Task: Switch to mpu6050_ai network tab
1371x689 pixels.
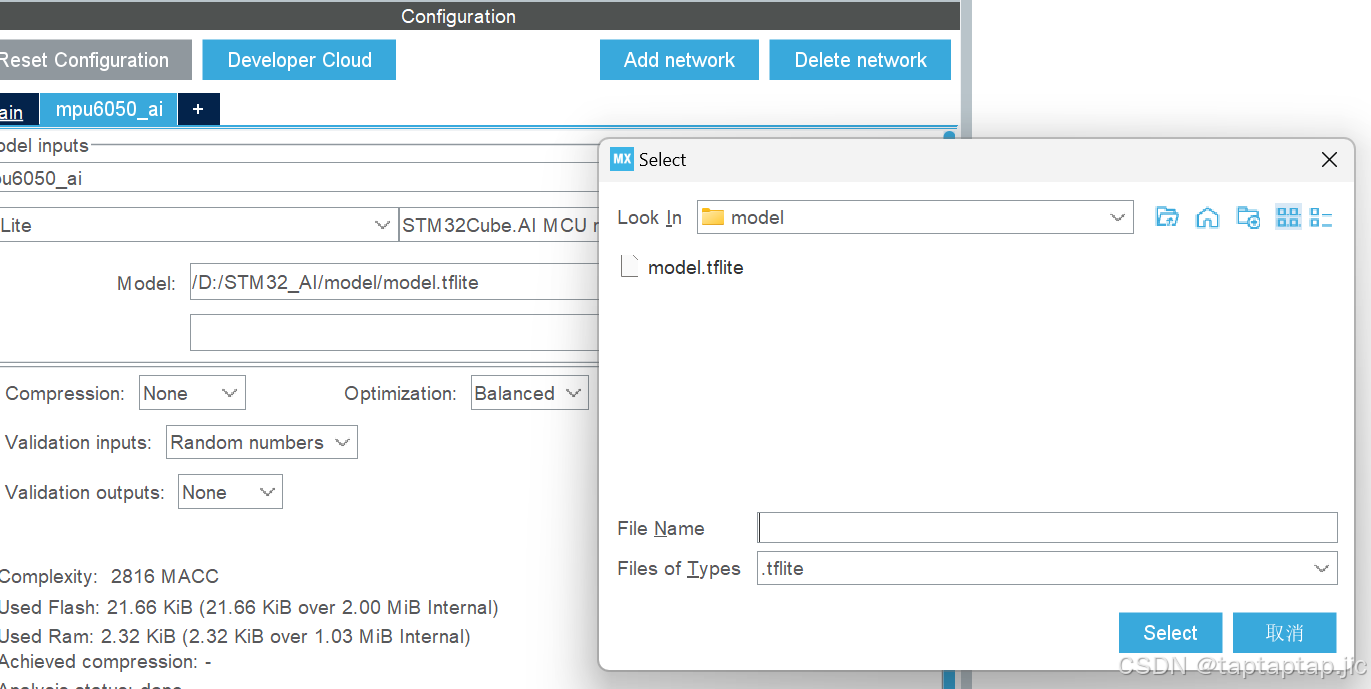Action: point(109,110)
